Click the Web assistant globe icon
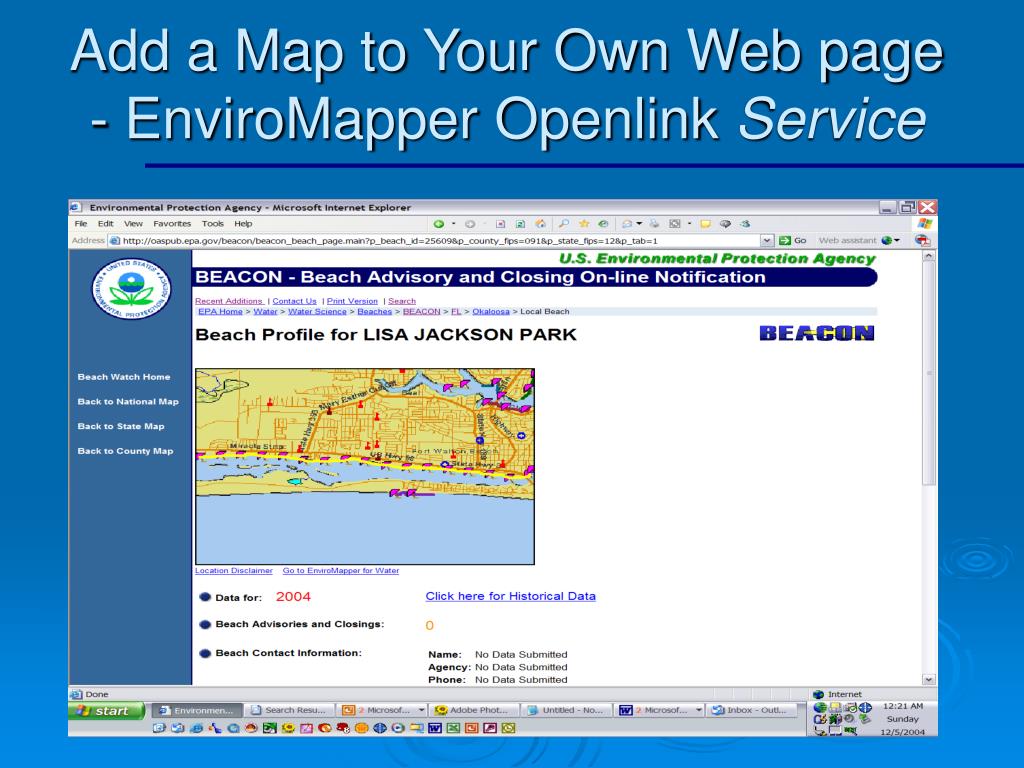This screenshot has width=1024, height=768. (x=886, y=240)
